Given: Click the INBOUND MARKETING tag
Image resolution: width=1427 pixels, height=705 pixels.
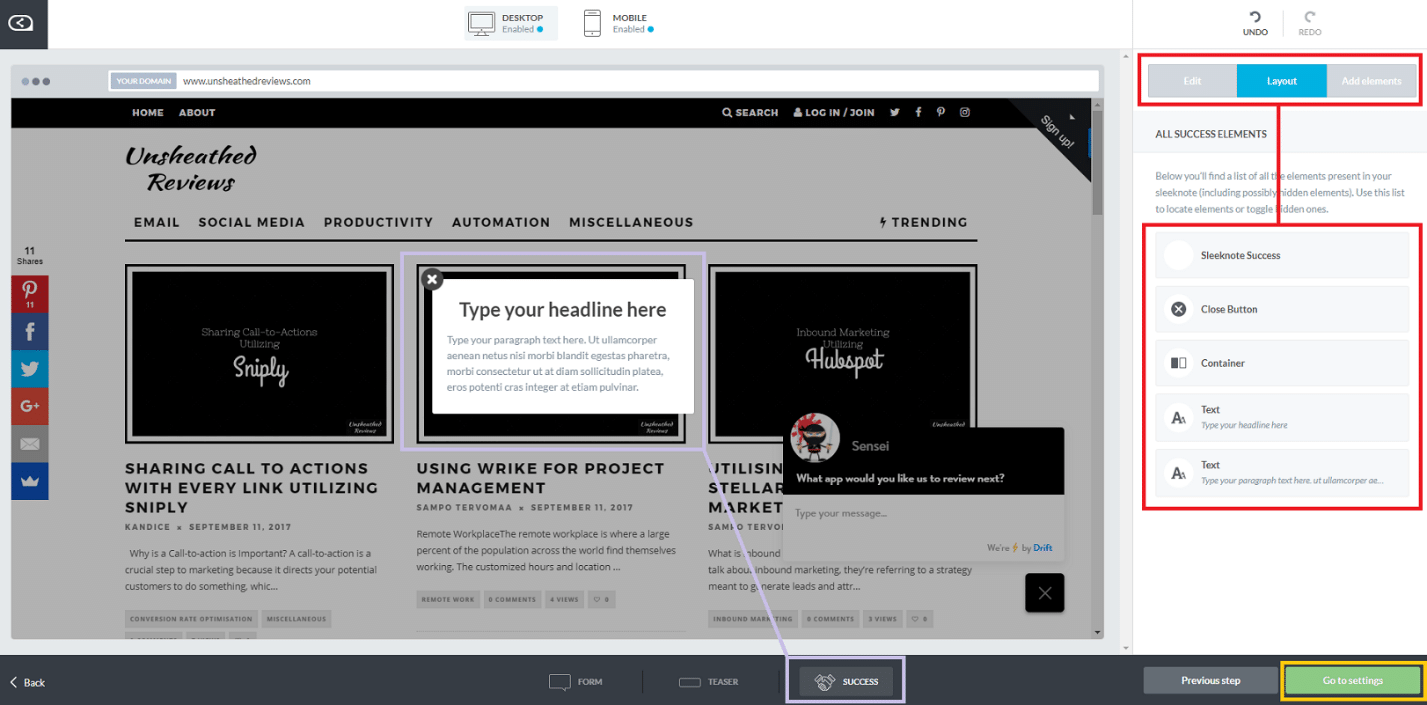Looking at the screenshot, I should point(752,619).
